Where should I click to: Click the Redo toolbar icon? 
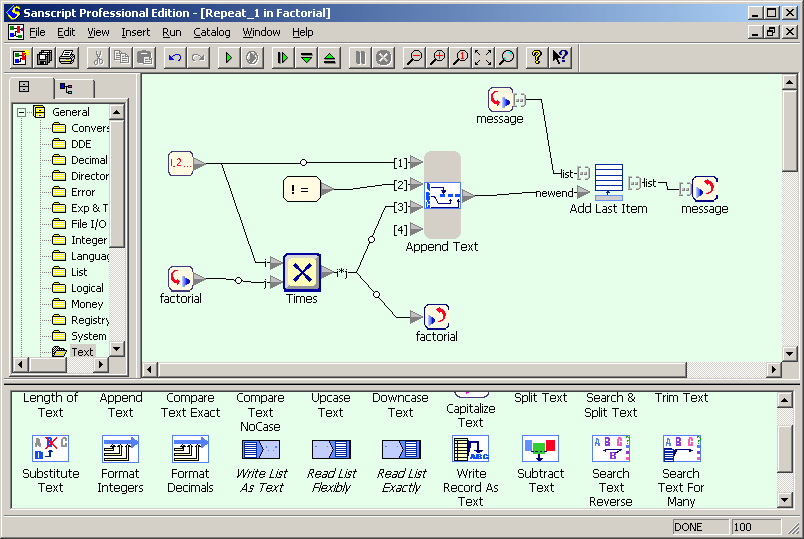click(x=198, y=57)
